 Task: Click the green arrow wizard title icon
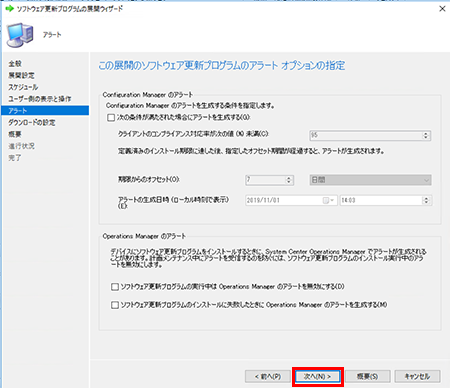coord(10,8)
